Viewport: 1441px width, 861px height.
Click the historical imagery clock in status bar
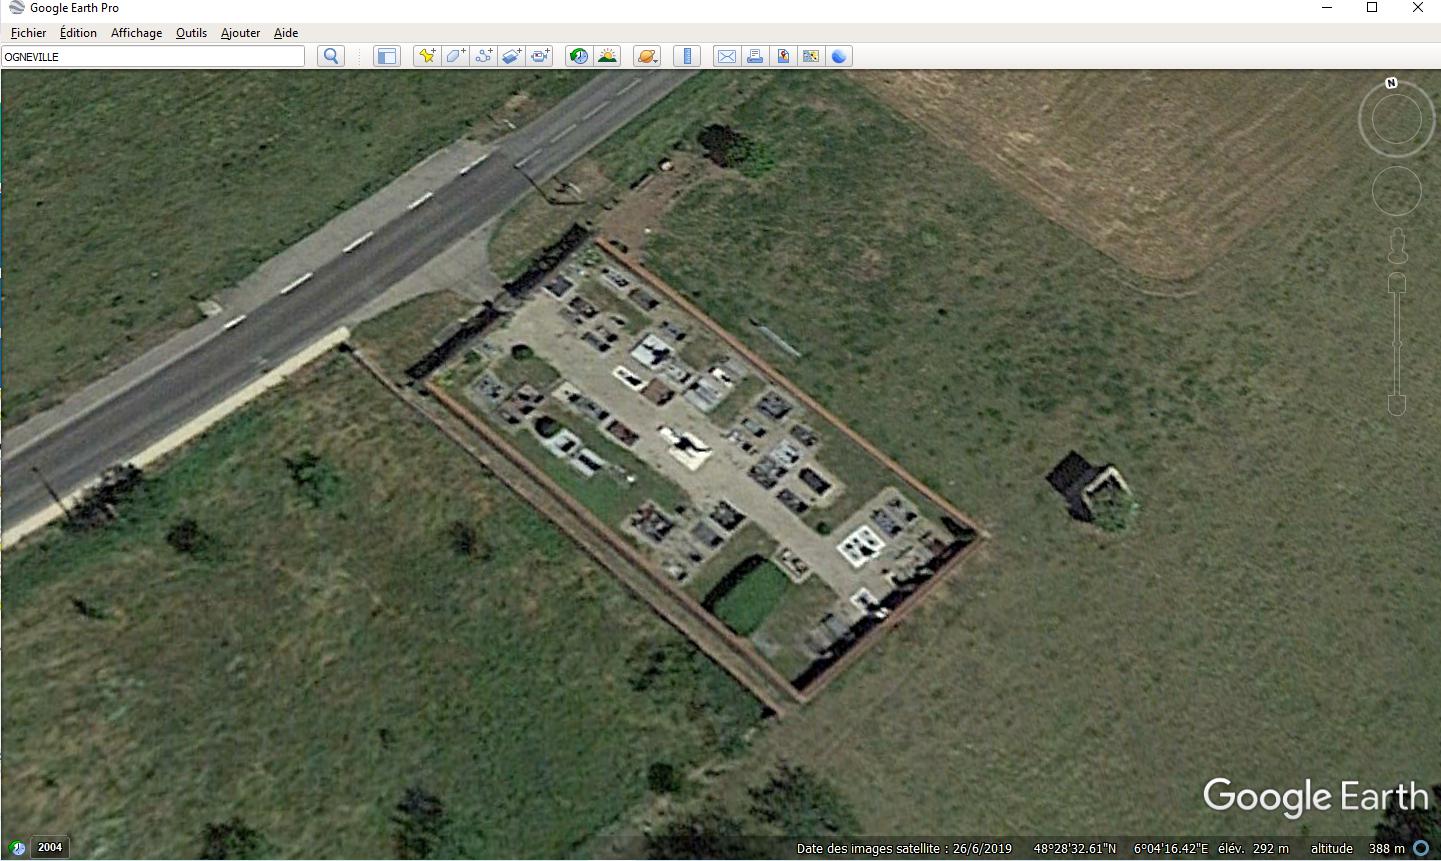coord(18,848)
